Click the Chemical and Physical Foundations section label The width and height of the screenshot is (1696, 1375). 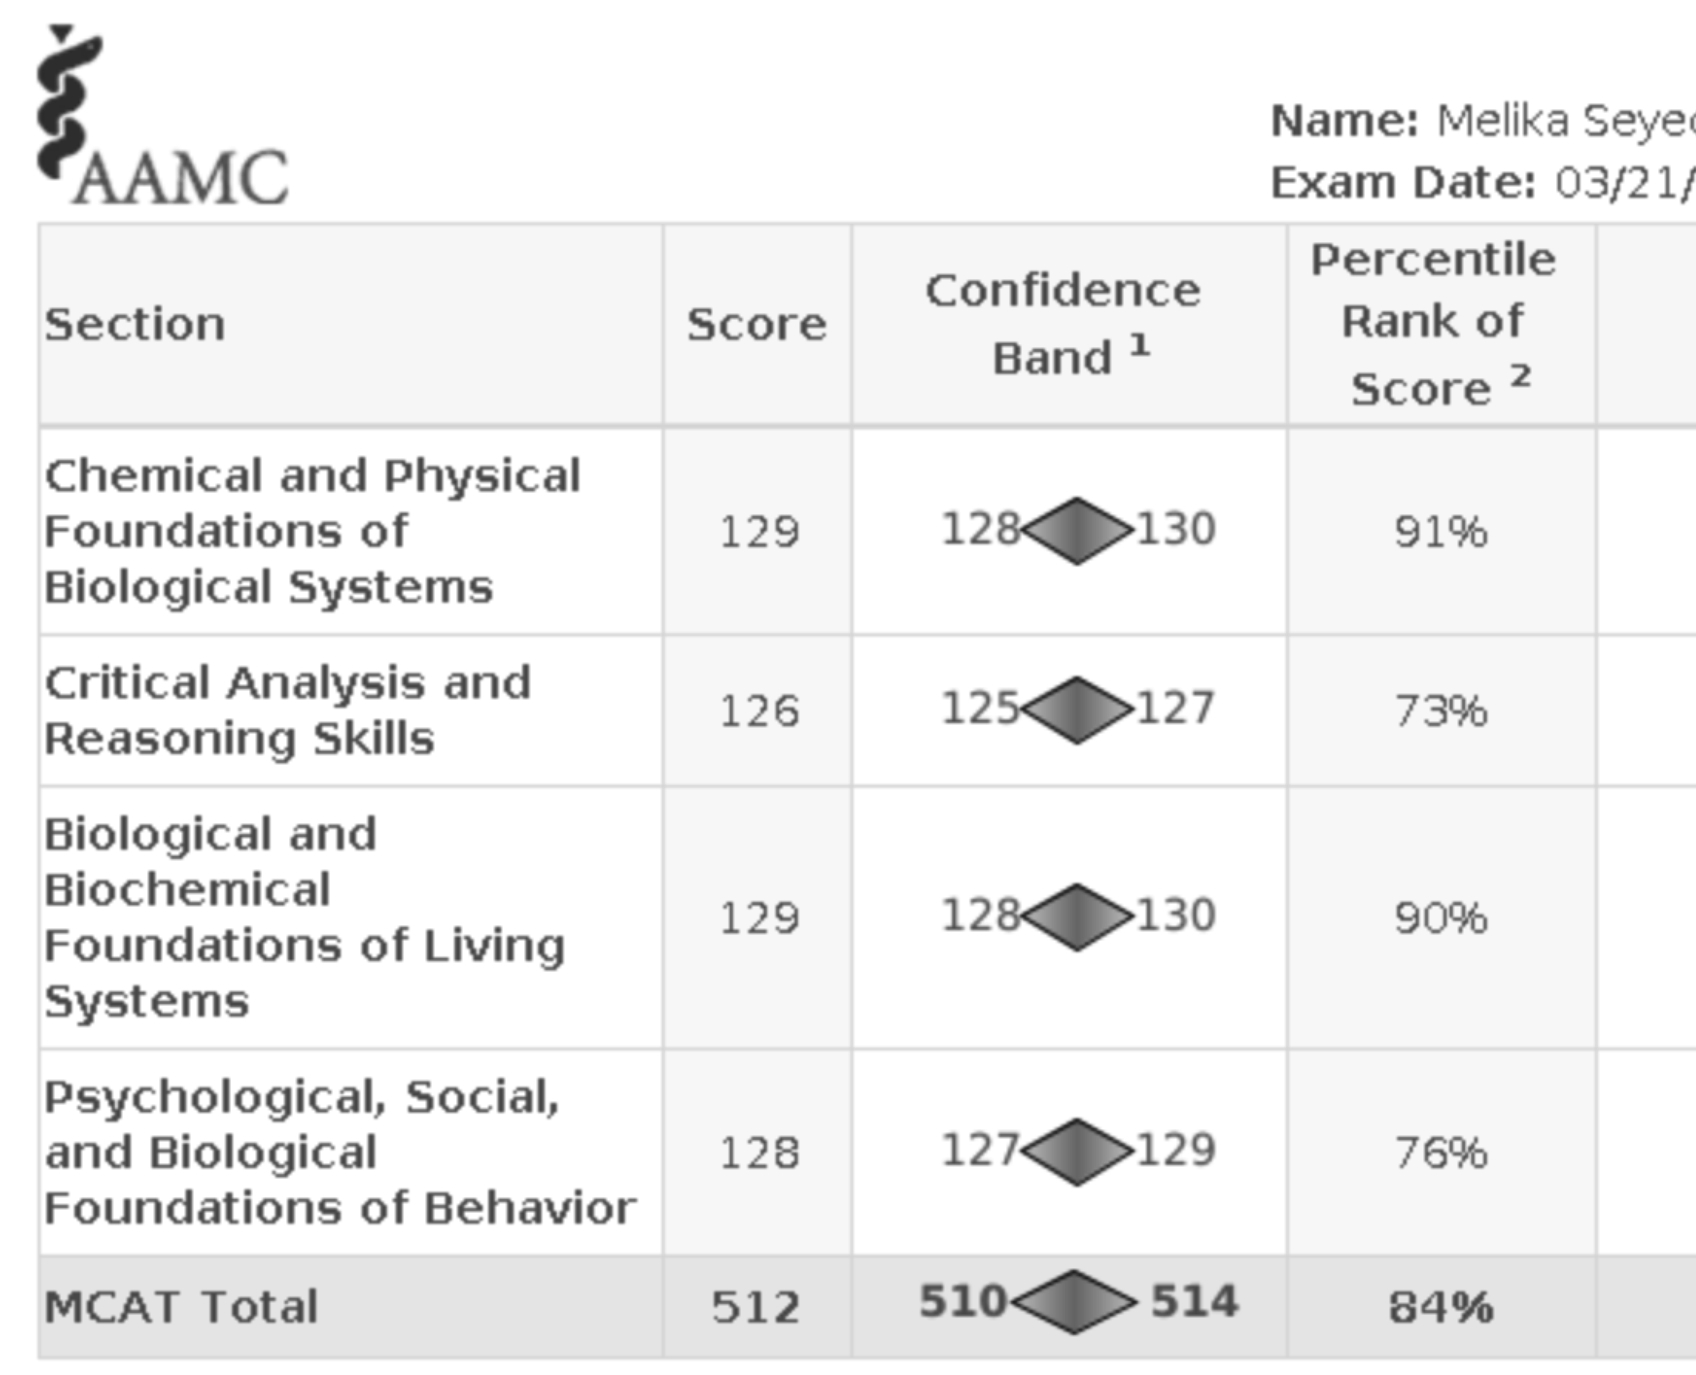(312, 531)
